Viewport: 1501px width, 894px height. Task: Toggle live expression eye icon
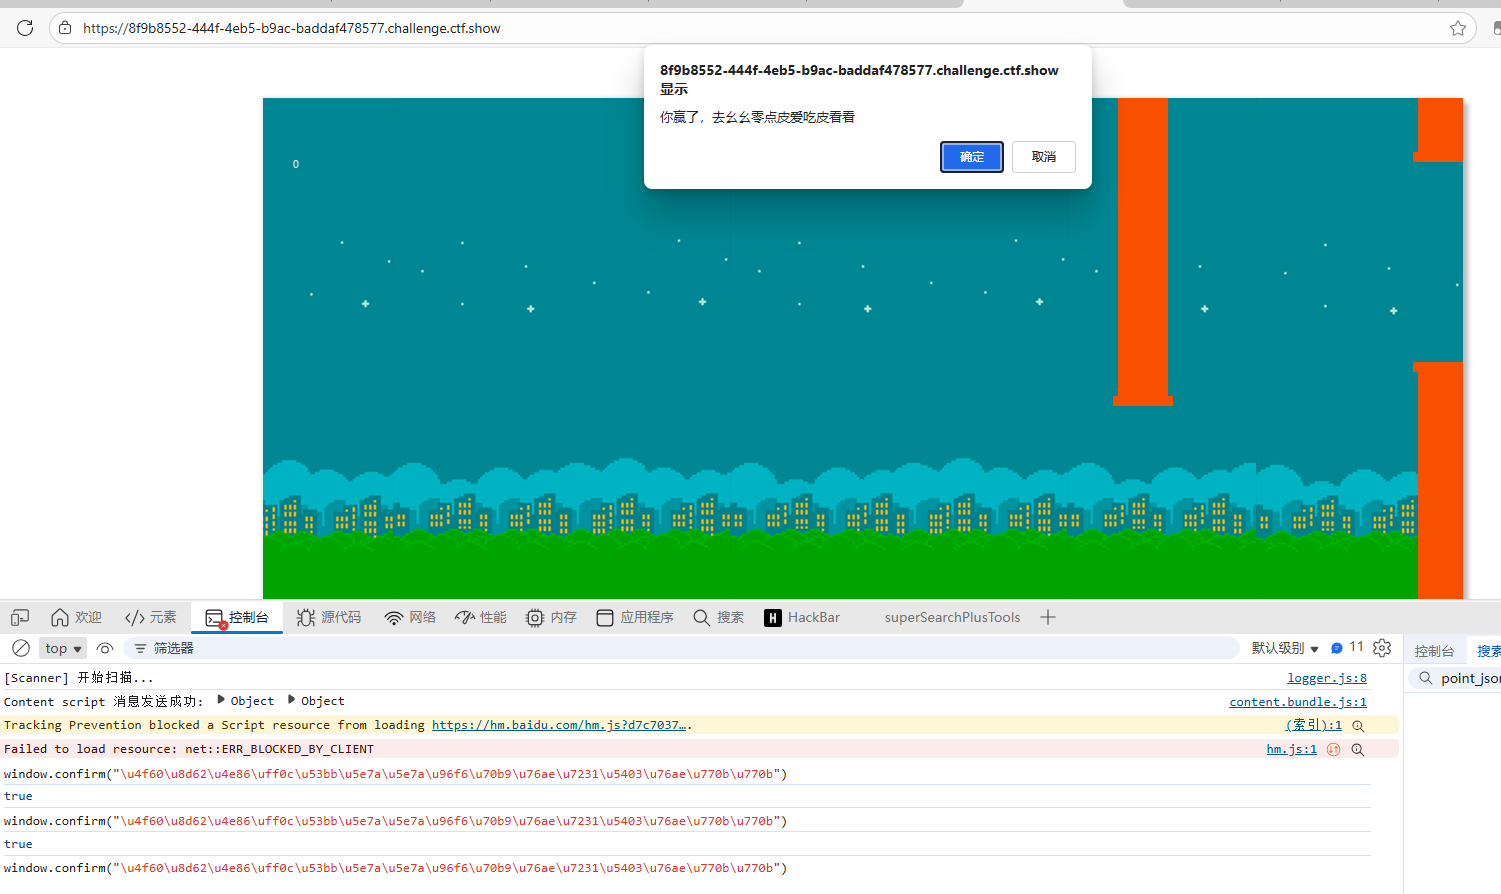pyautogui.click(x=105, y=648)
